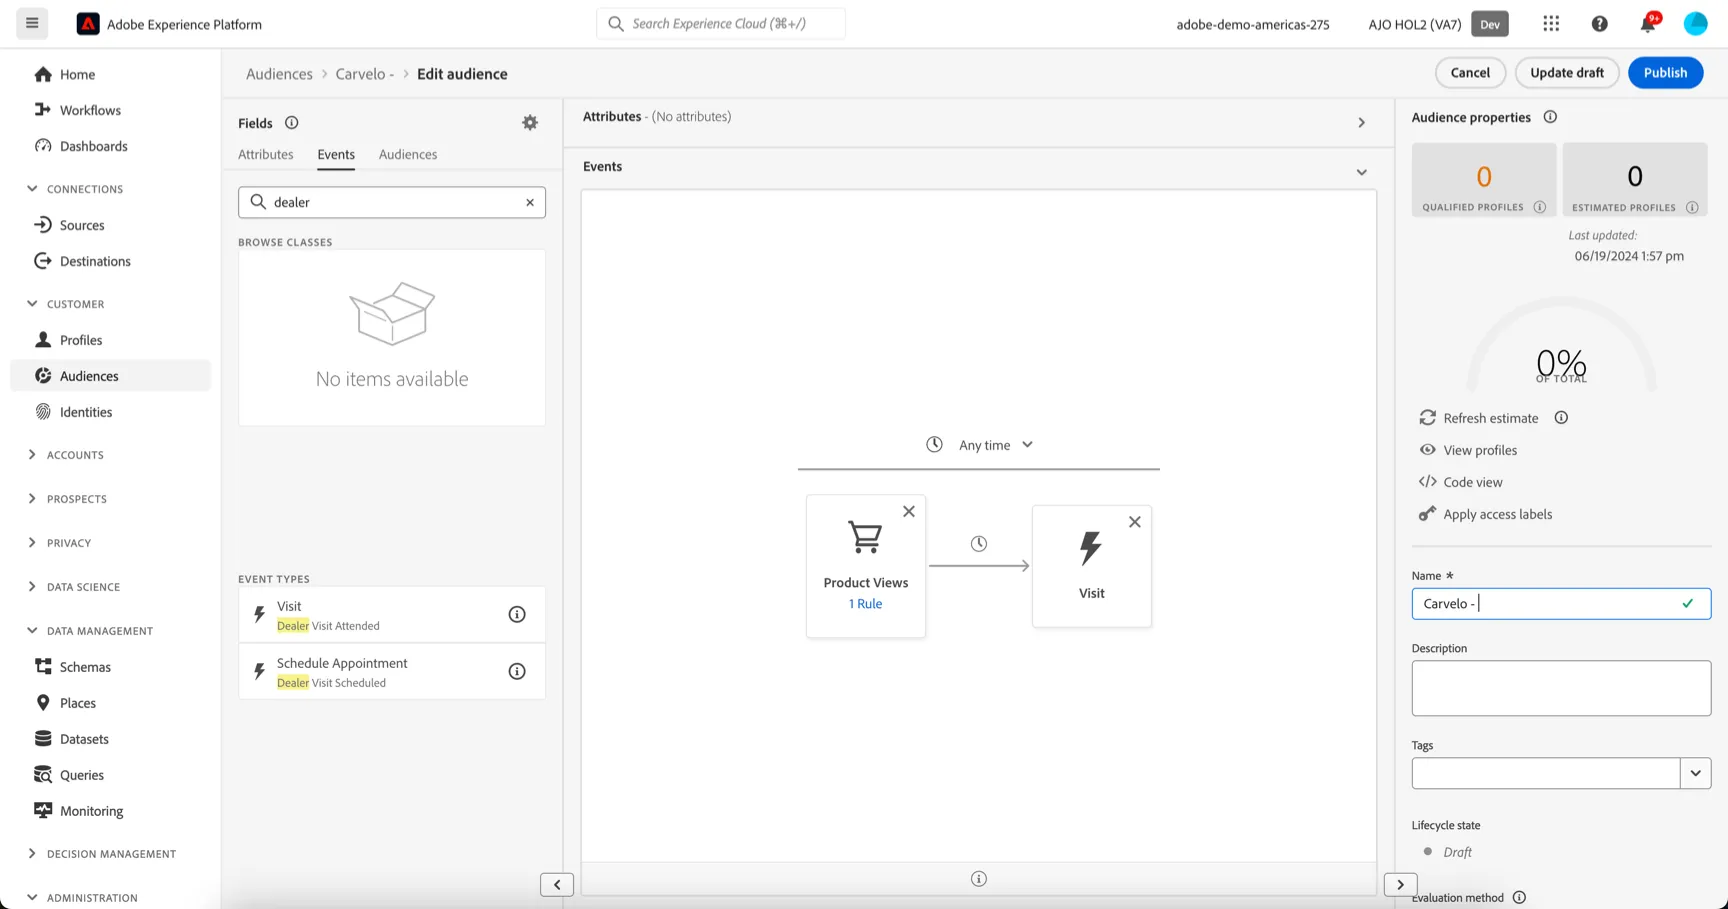This screenshot has height=909, width=1728.
Task: Remove the Visit event card
Action: pos(1135,522)
